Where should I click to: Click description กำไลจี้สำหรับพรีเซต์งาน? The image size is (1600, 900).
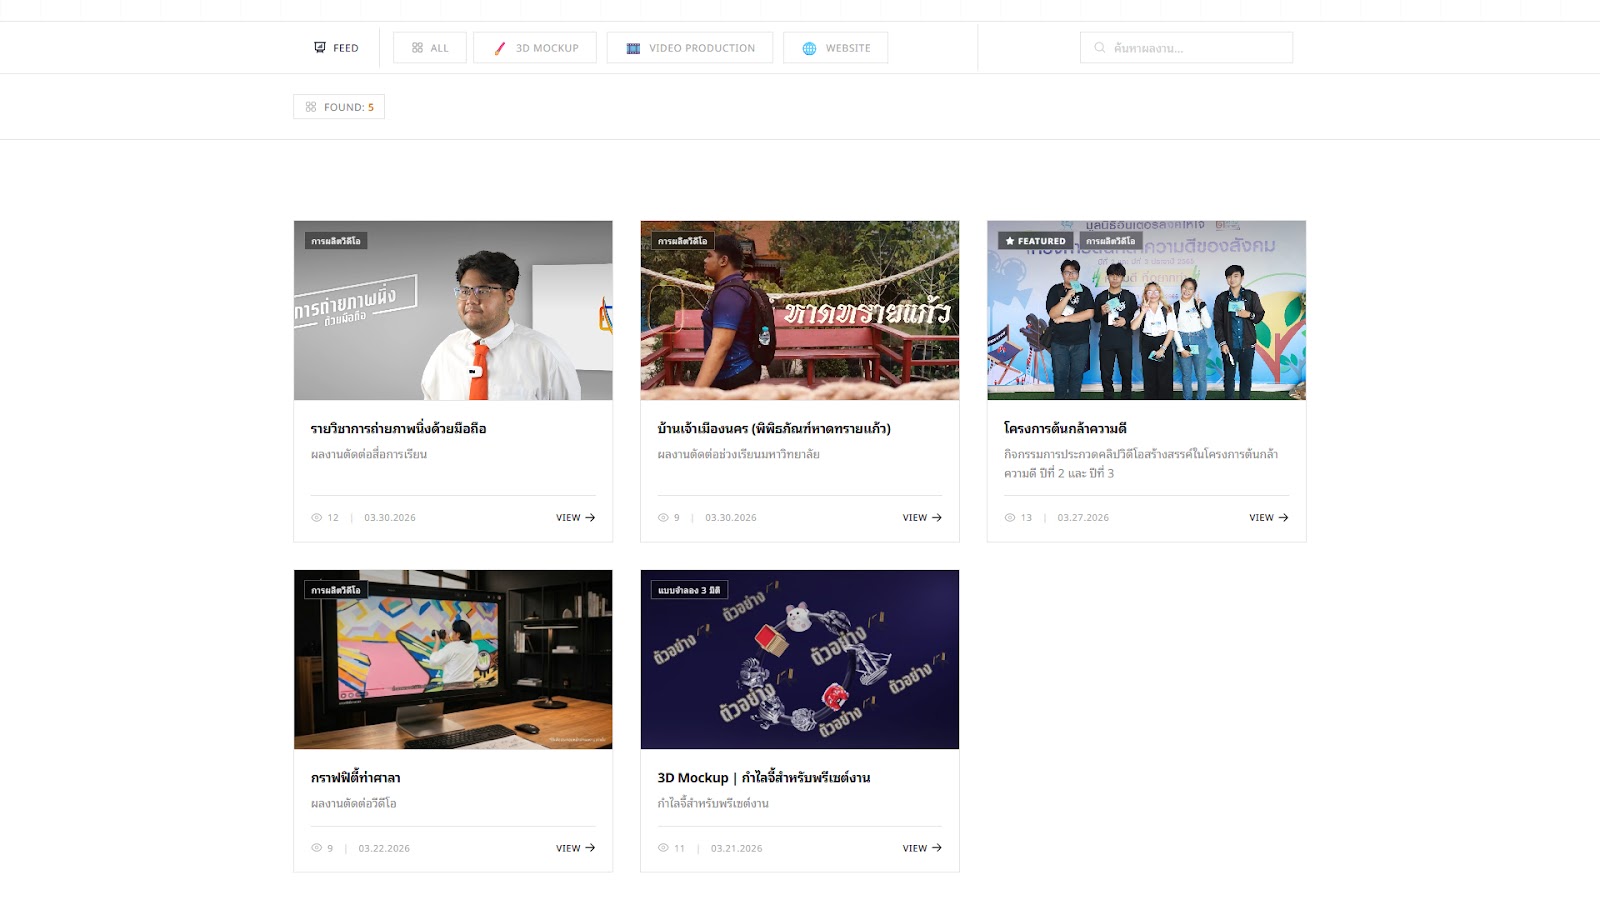pyautogui.click(x=713, y=803)
